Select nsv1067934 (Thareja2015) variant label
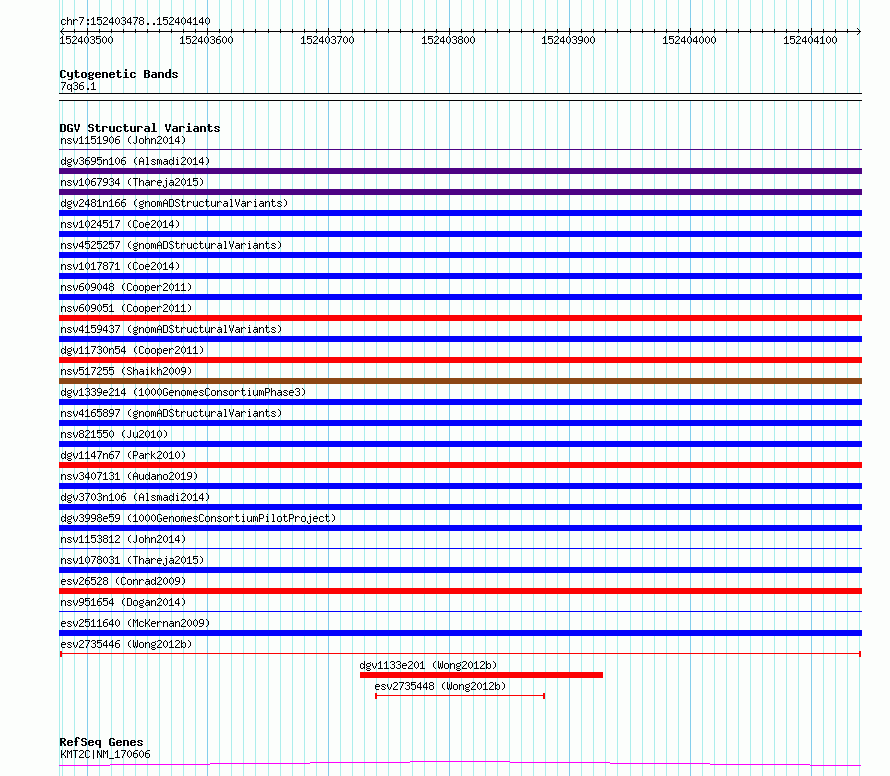This screenshot has width=890, height=776. (x=132, y=182)
